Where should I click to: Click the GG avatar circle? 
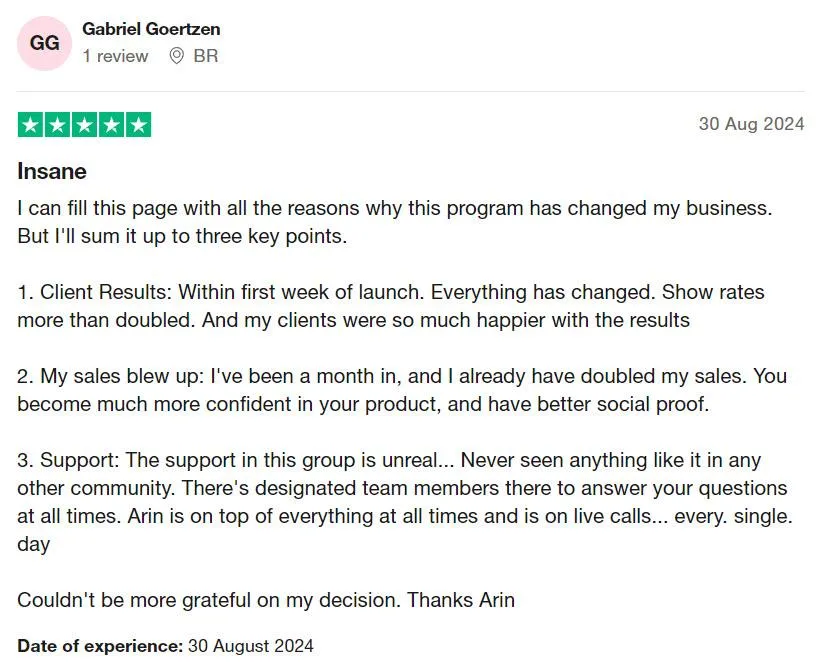[x=44, y=43]
